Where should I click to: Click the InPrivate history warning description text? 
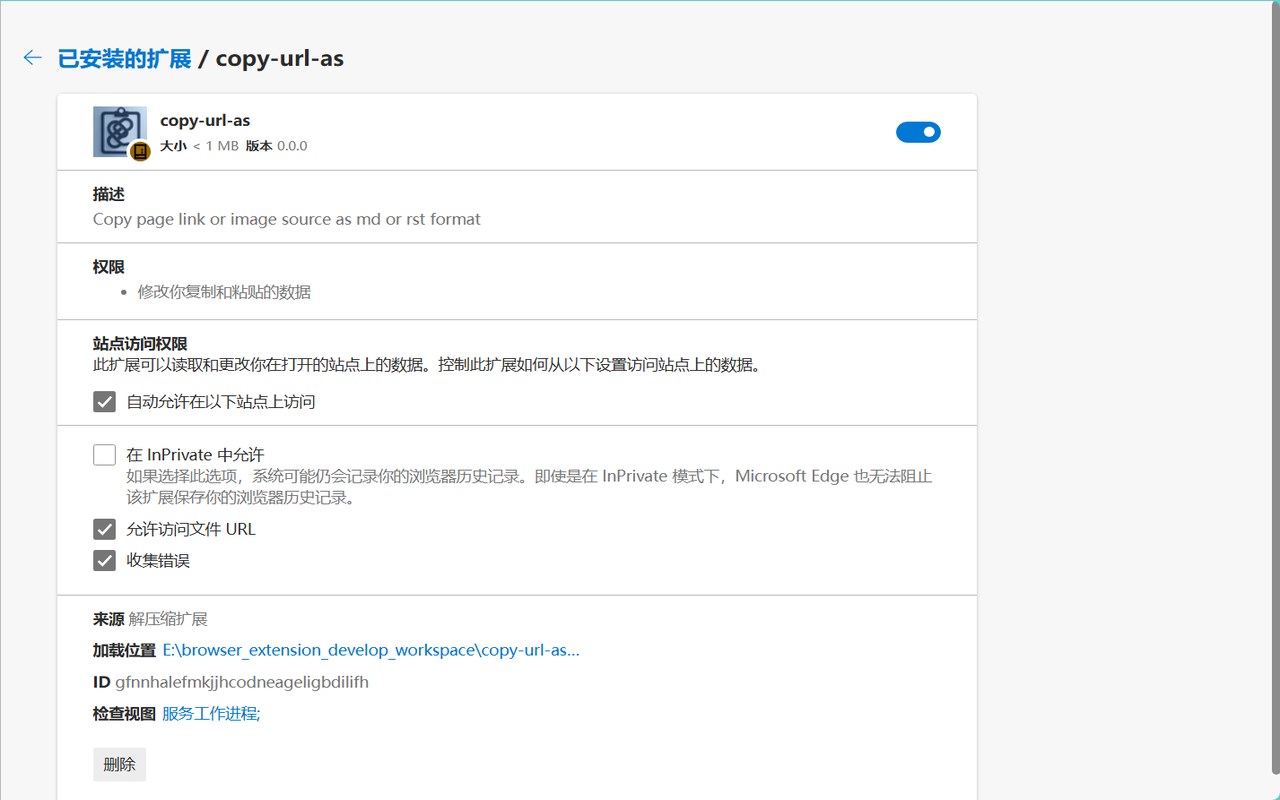[x=529, y=487]
